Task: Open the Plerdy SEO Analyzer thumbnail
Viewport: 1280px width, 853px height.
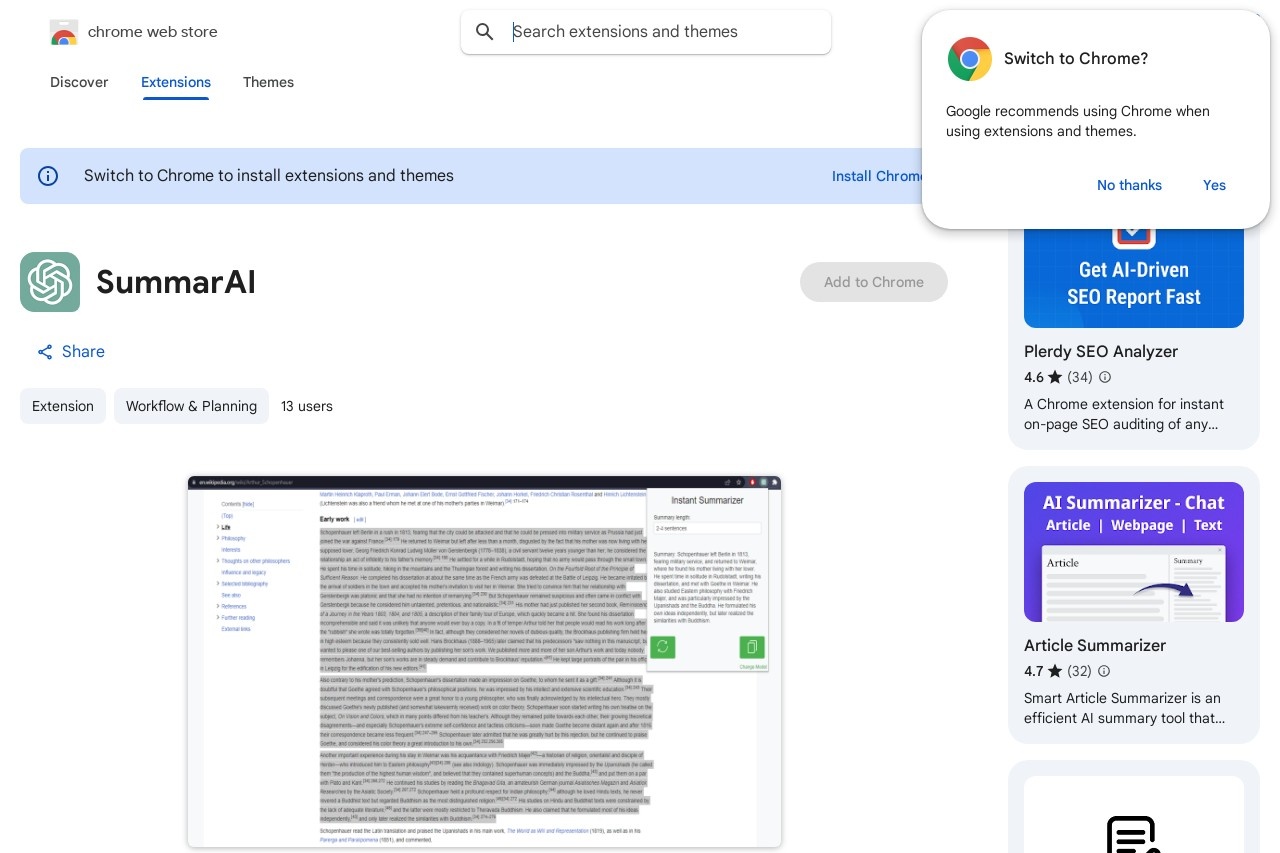Action: pos(1134,276)
